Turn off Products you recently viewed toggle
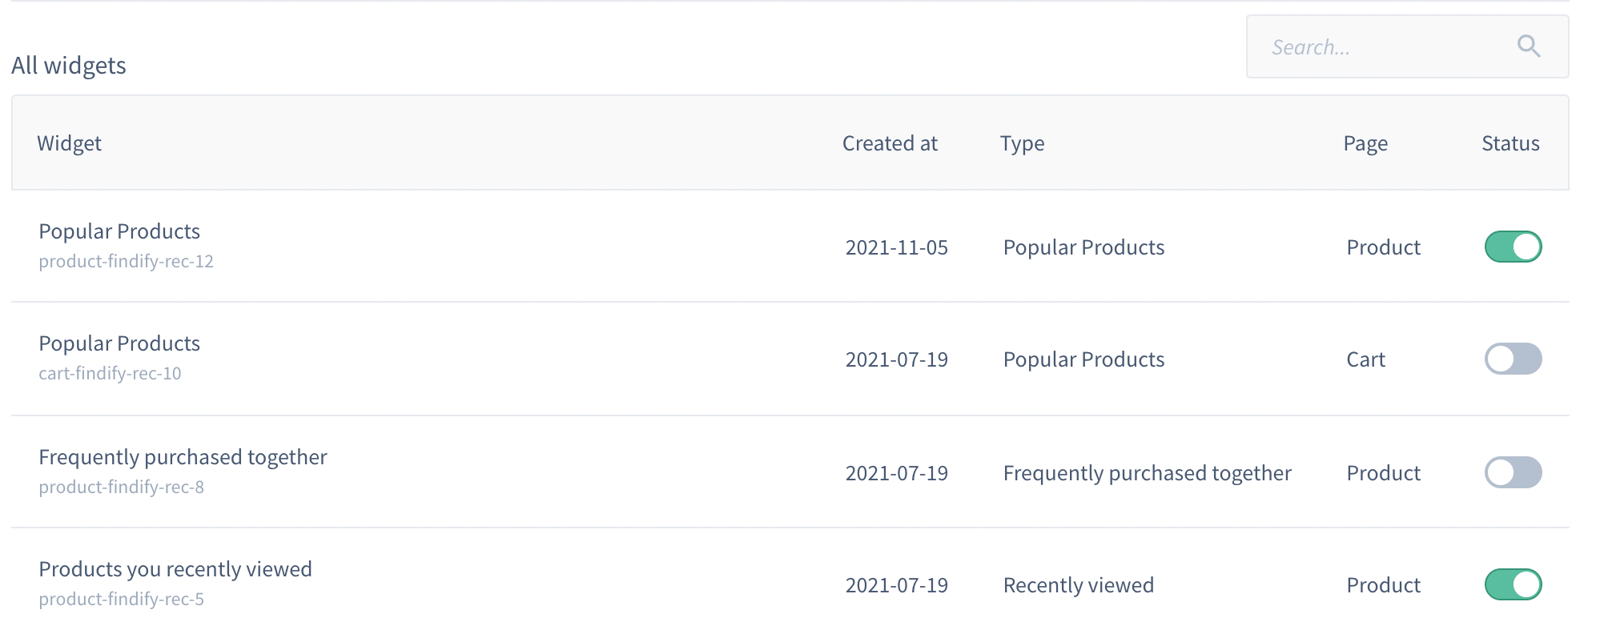This screenshot has width=1600, height=634. pyautogui.click(x=1512, y=584)
